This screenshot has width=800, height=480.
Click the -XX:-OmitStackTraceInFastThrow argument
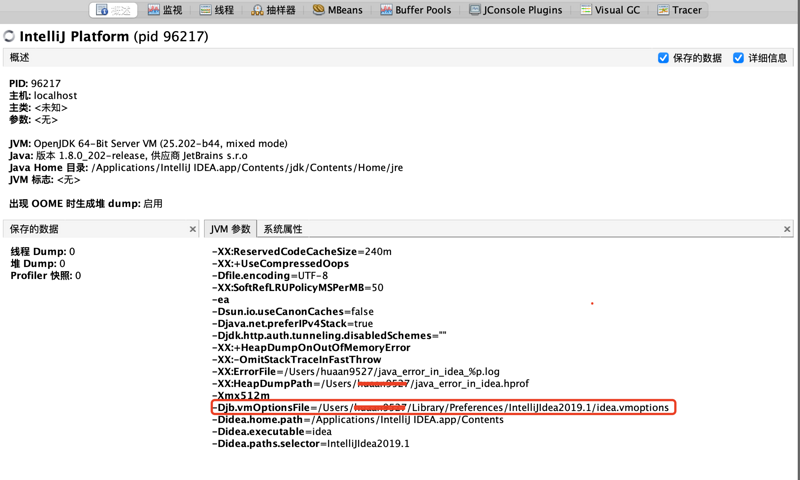pos(296,360)
